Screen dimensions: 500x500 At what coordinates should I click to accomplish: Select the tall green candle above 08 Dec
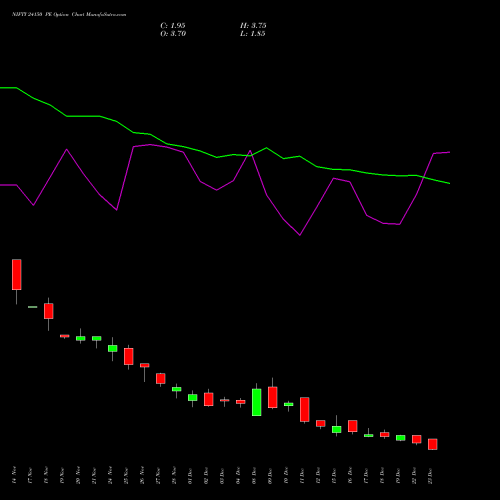tap(257, 402)
